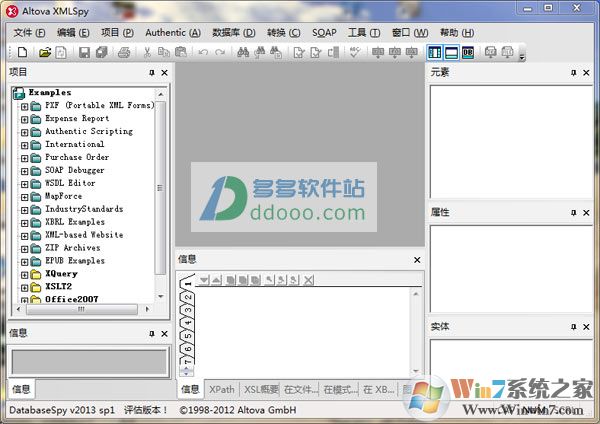Click the Replace binoculars icon

click(276, 52)
